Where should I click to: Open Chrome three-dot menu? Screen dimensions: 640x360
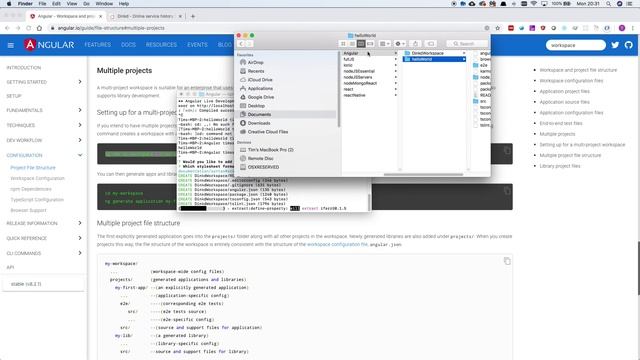coord(633,28)
